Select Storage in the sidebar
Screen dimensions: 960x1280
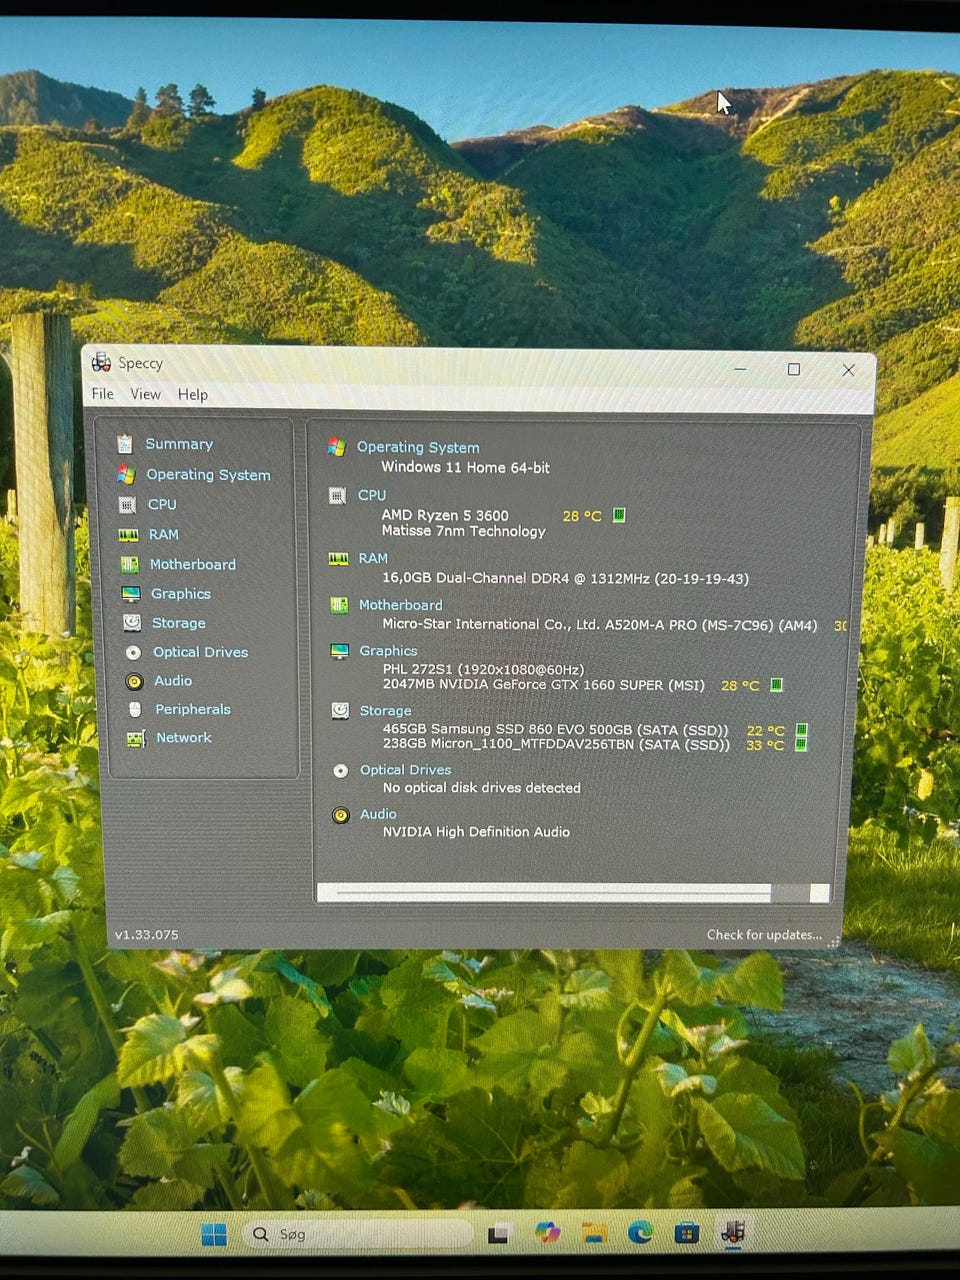click(x=178, y=623)
